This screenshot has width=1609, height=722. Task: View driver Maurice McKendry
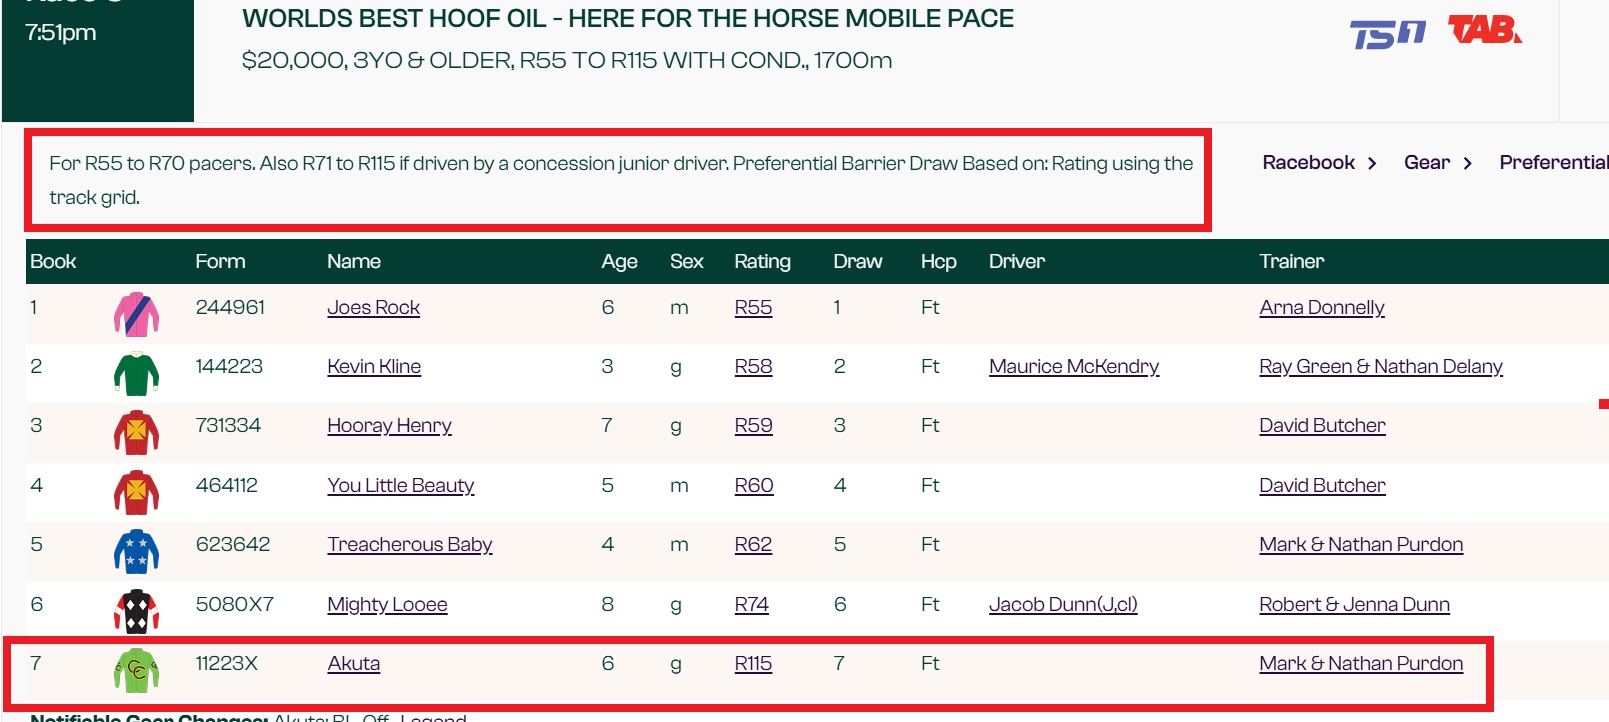[x=1073, y=366]
